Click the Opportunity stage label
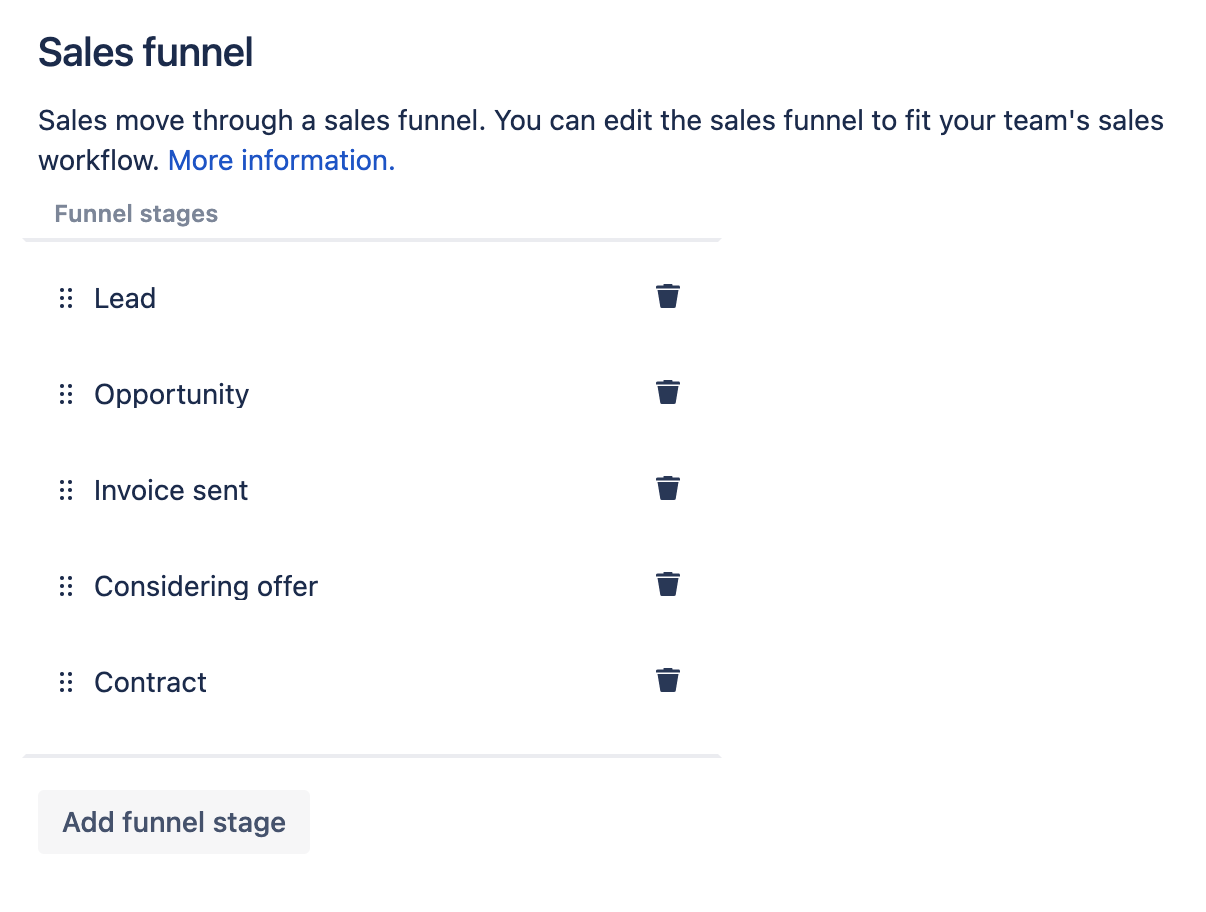 point(171,394)
